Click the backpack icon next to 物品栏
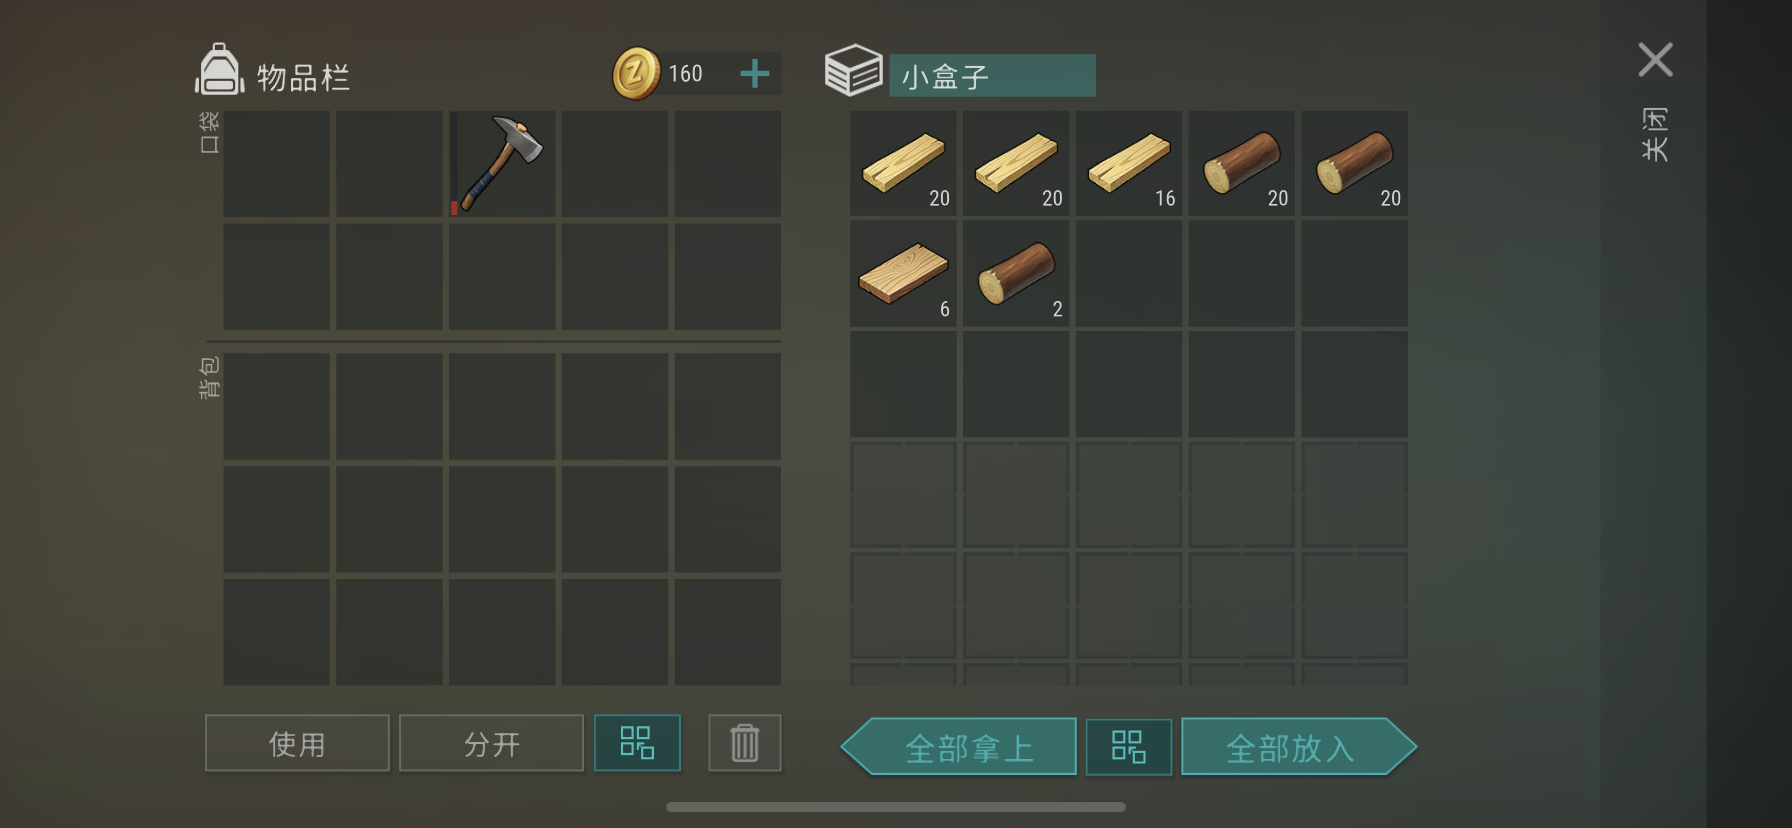The image size is (1792, 828). [x=219, y=70]
